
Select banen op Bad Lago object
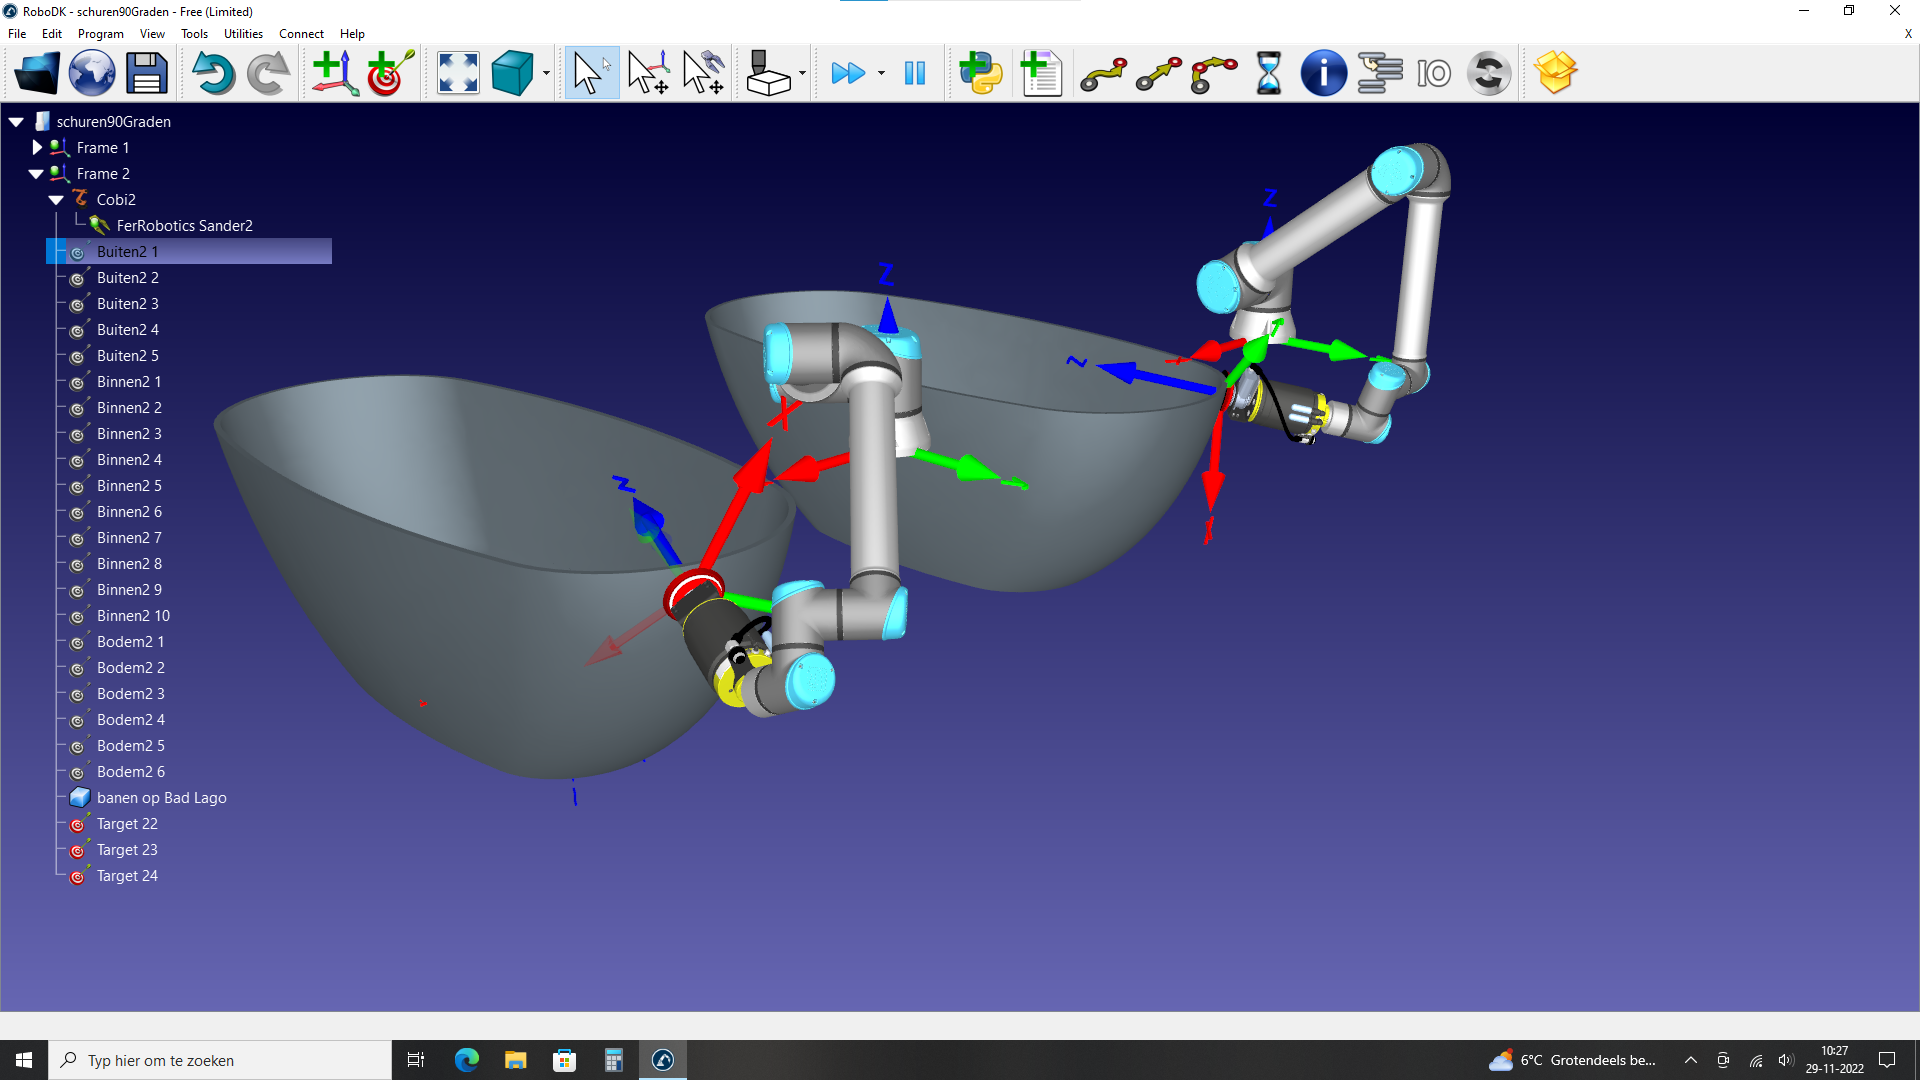(x=161, y=798)
